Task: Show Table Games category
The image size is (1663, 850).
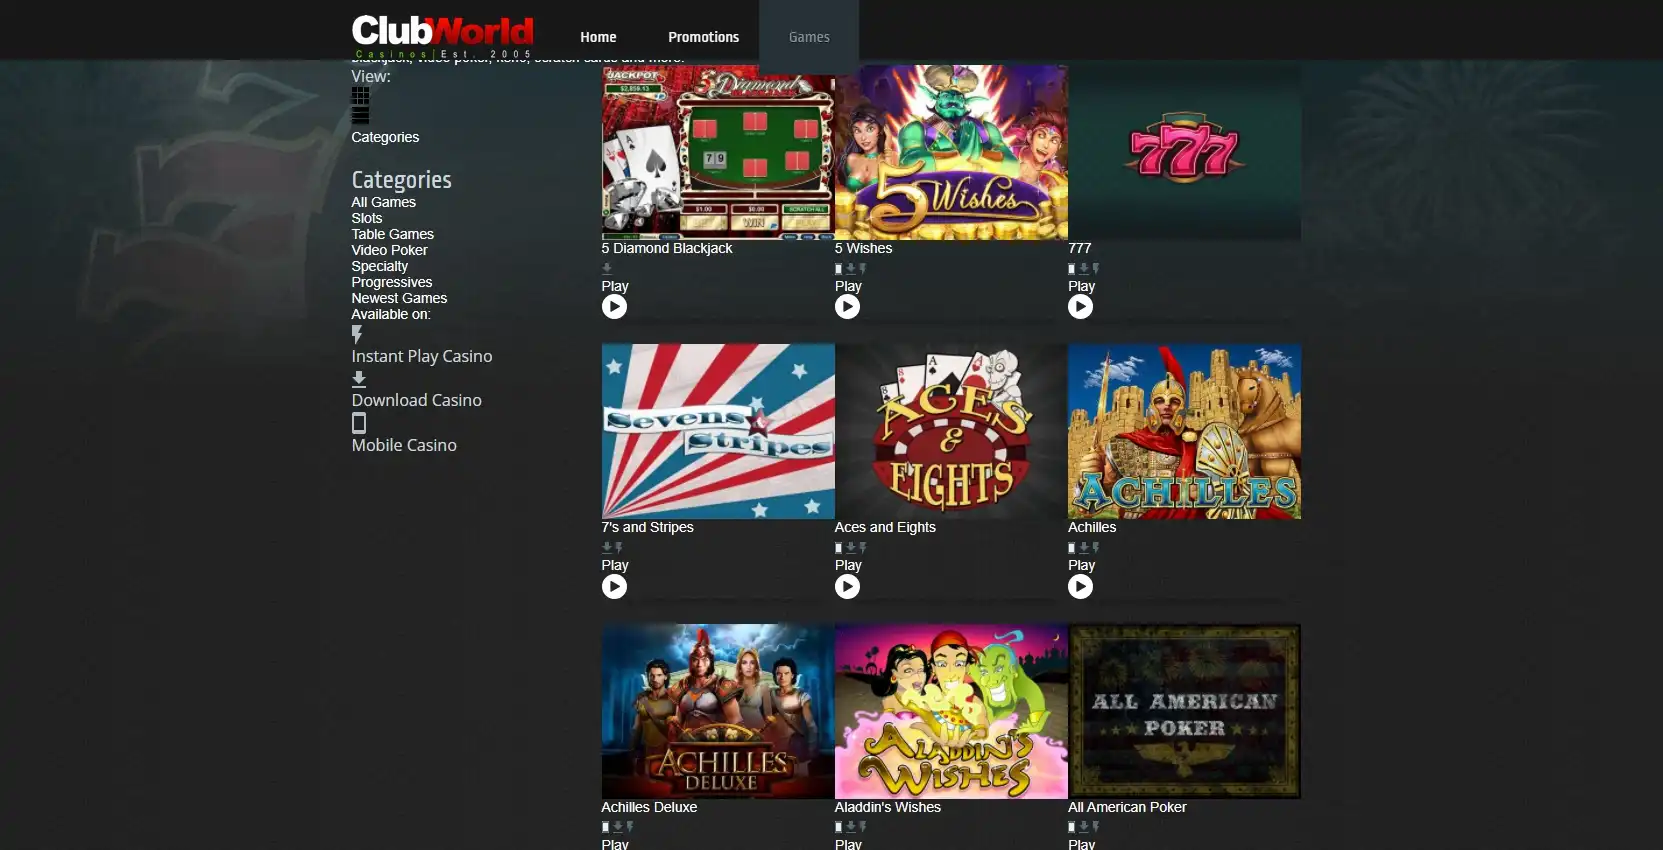Action: point(392,234)
